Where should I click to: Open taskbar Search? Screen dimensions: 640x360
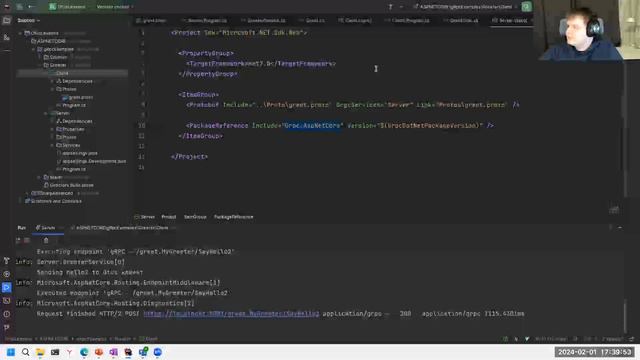tap(25, 352)
